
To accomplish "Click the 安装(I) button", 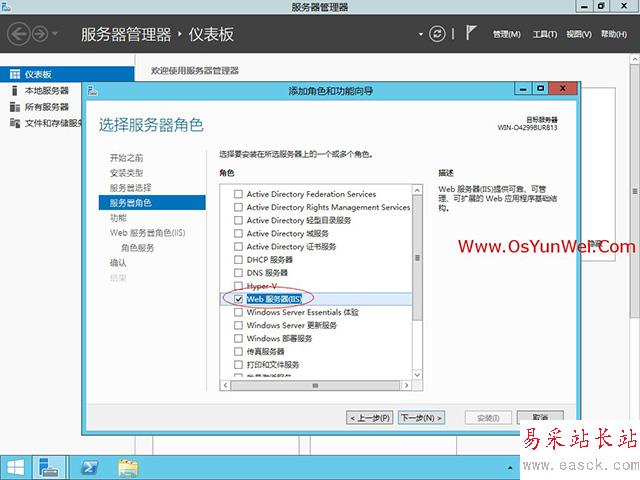I will coord(488,418).
